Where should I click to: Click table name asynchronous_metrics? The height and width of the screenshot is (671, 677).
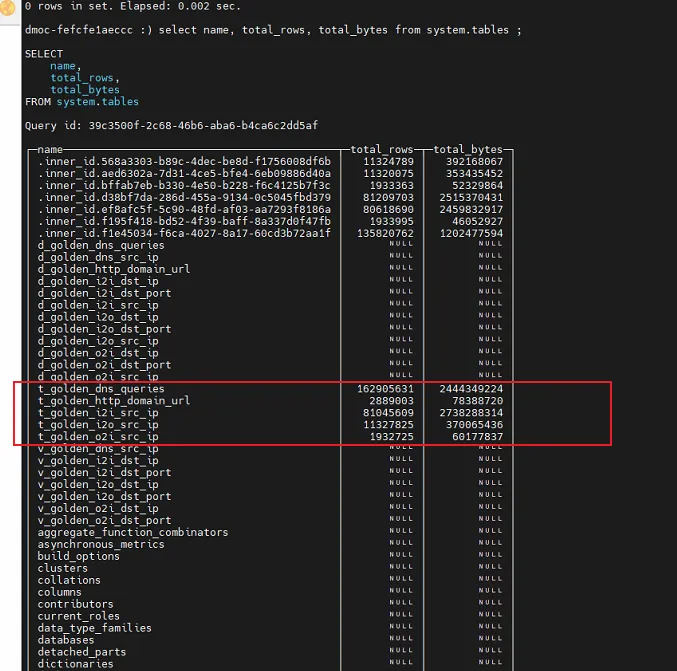tap(101, 544)
